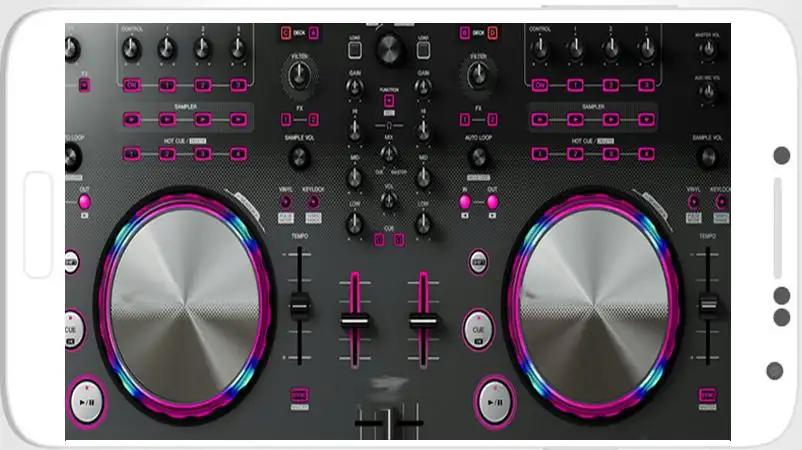Image resolution: width=802 pixels, height=450 pixels.
Task: Trigger fourth sampler pad on left deck
Action: tap(238, 120)
